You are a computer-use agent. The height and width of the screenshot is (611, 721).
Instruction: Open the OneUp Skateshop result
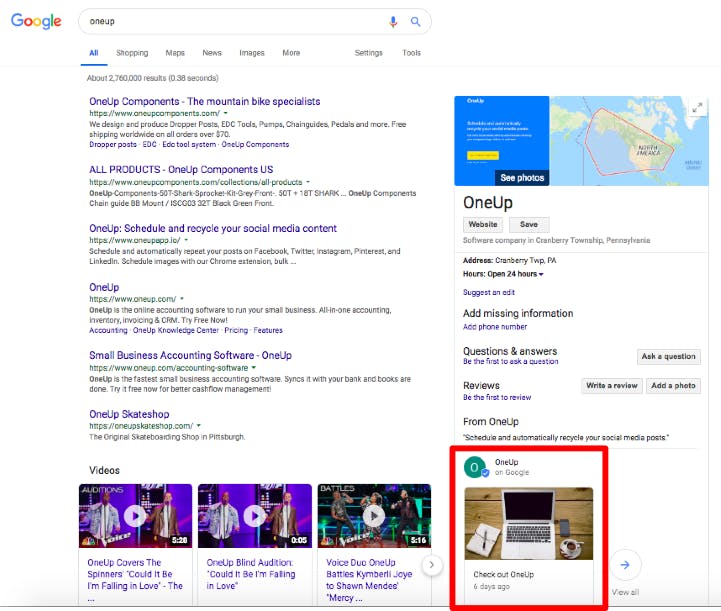[129, 414]
